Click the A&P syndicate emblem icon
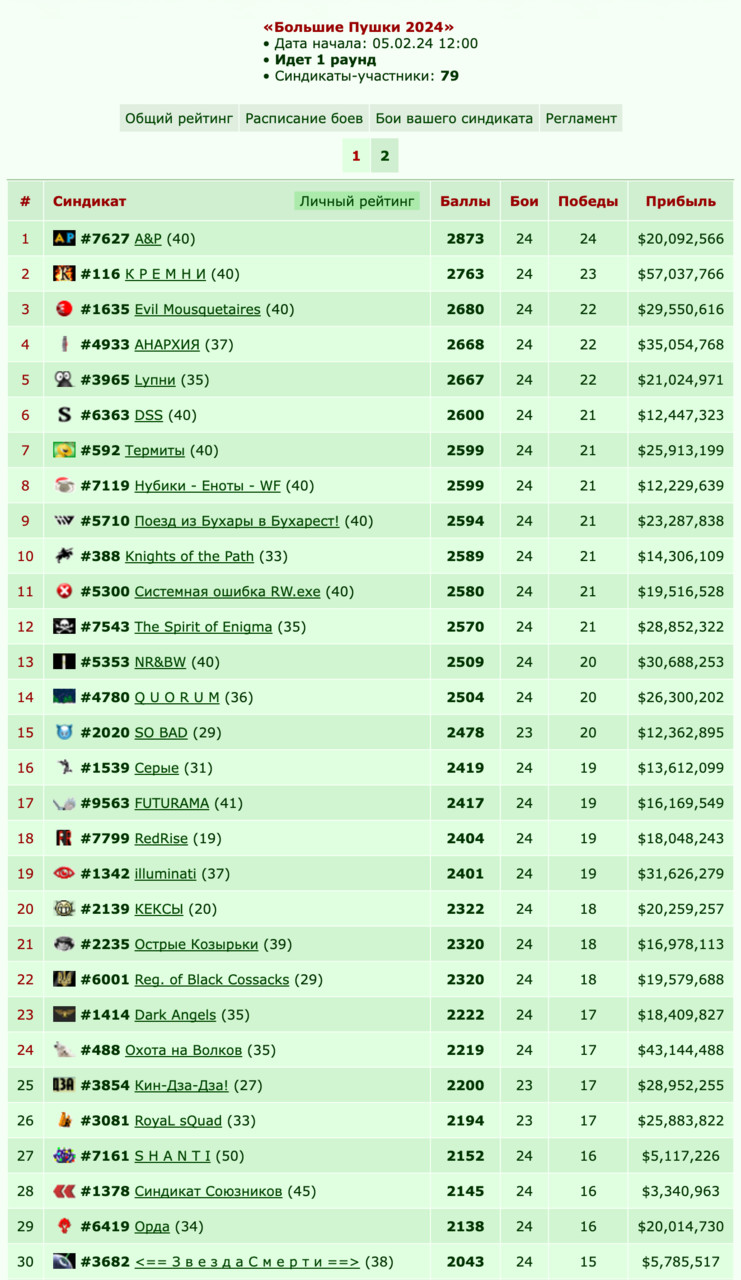Image resolution: width=741 pixels, height=1280 pixels. [x=64, y=238]
